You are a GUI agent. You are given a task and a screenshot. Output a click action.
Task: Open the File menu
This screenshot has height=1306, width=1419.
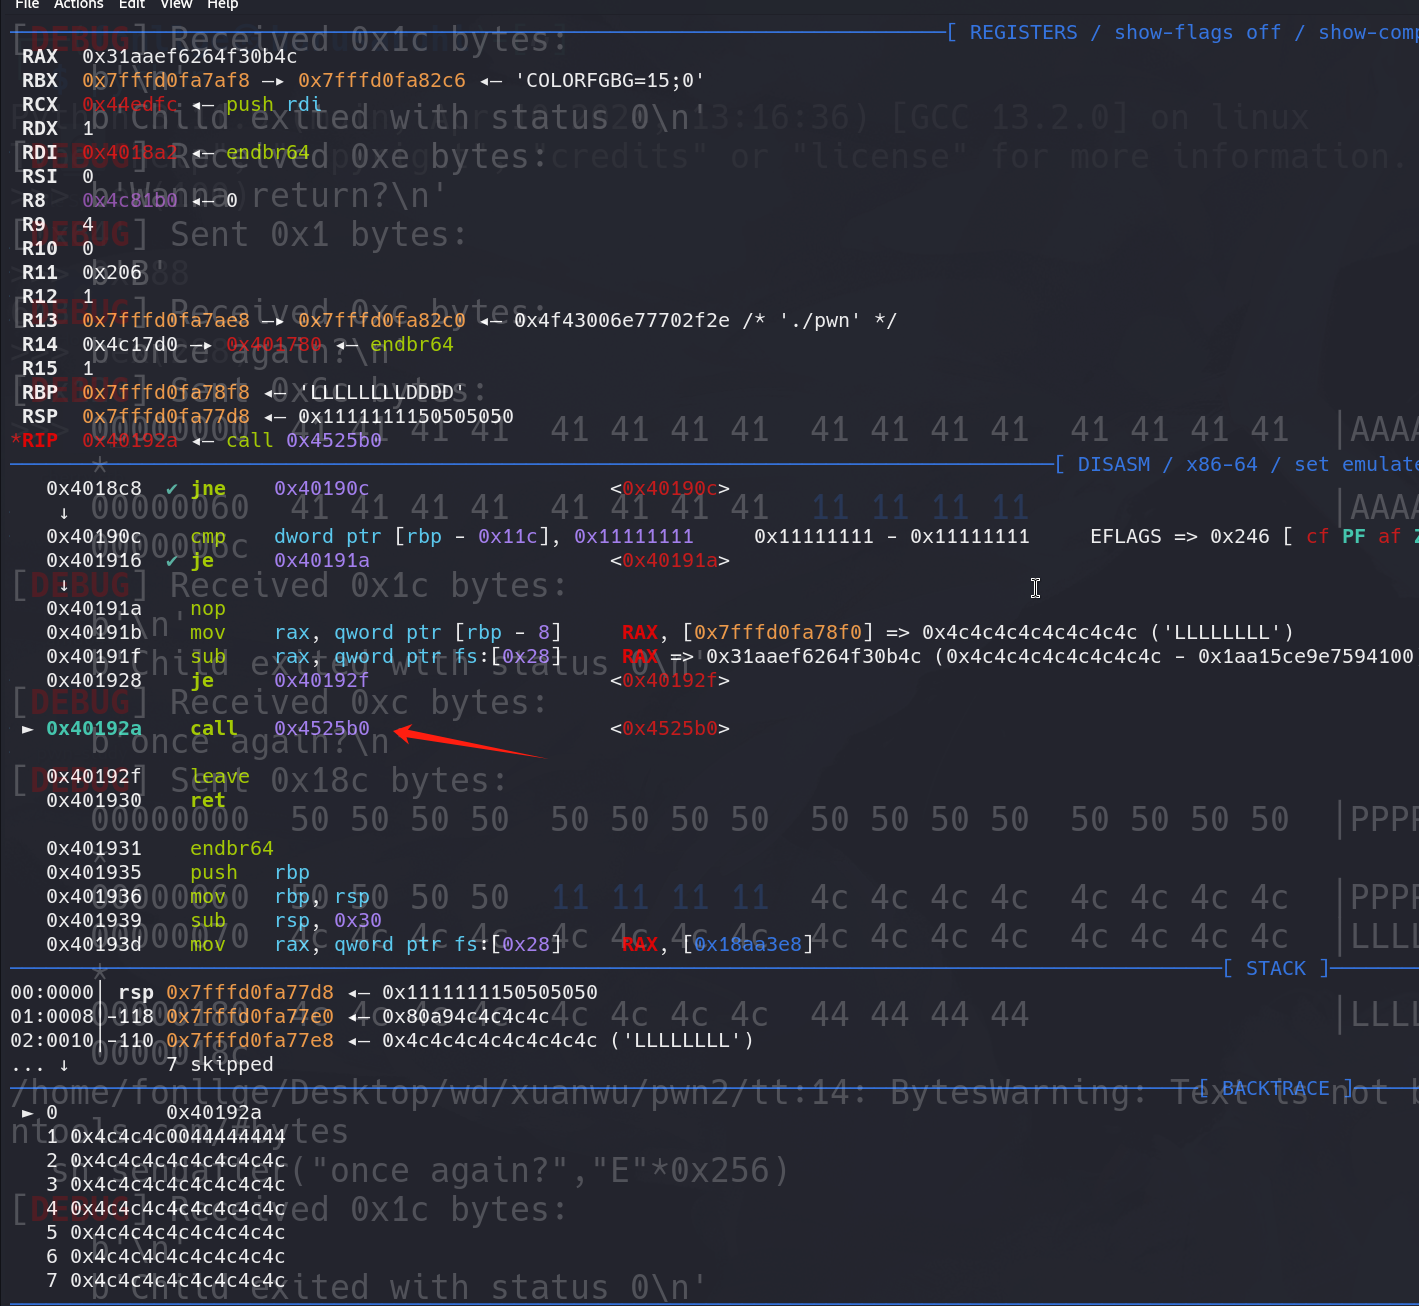pyautogui.click(x=27, y=4)
